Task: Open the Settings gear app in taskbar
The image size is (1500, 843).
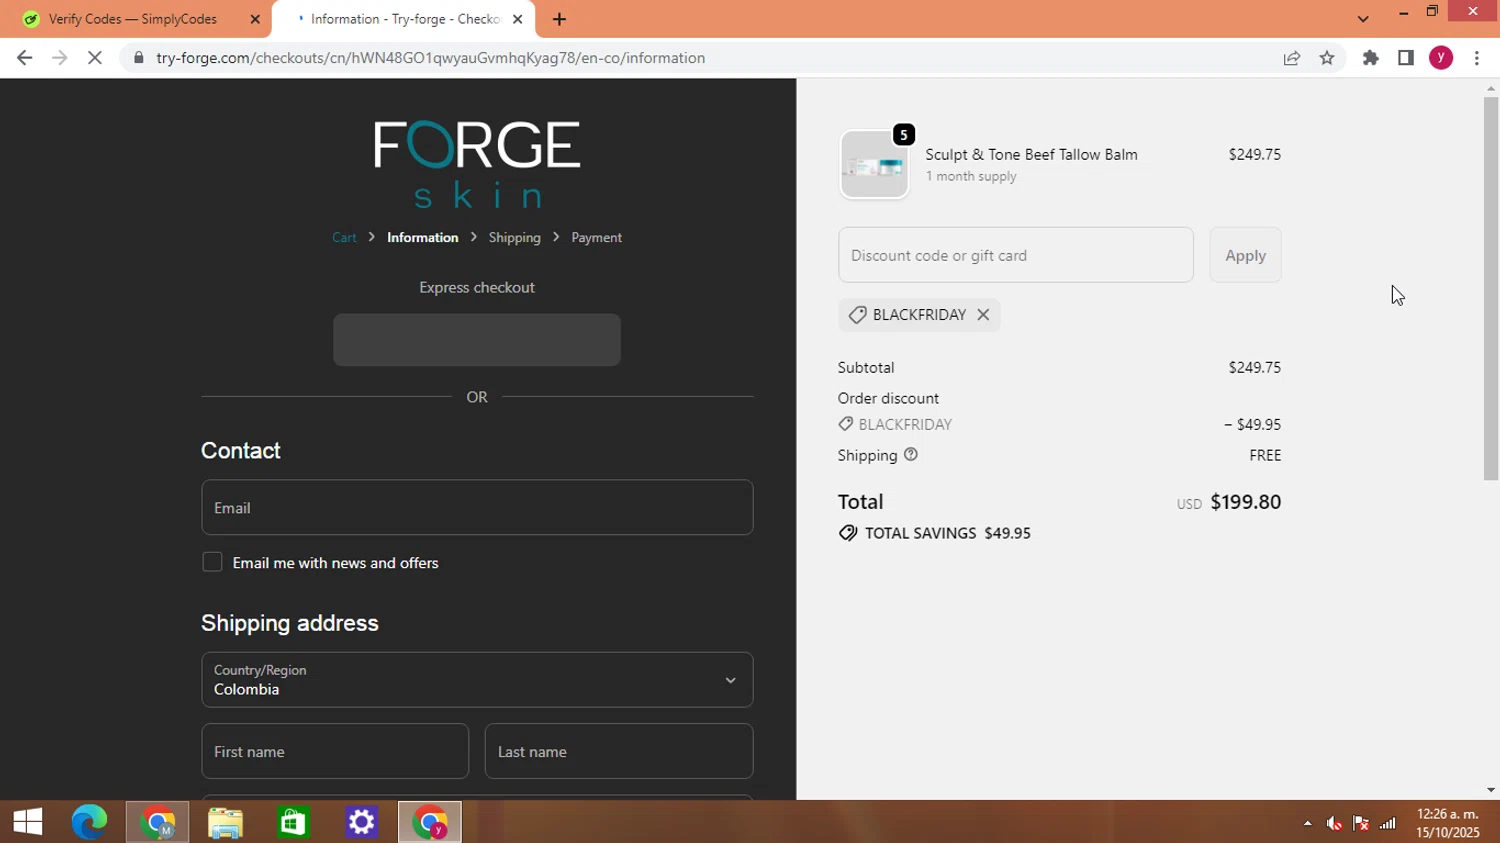Action: pos(361,822)
